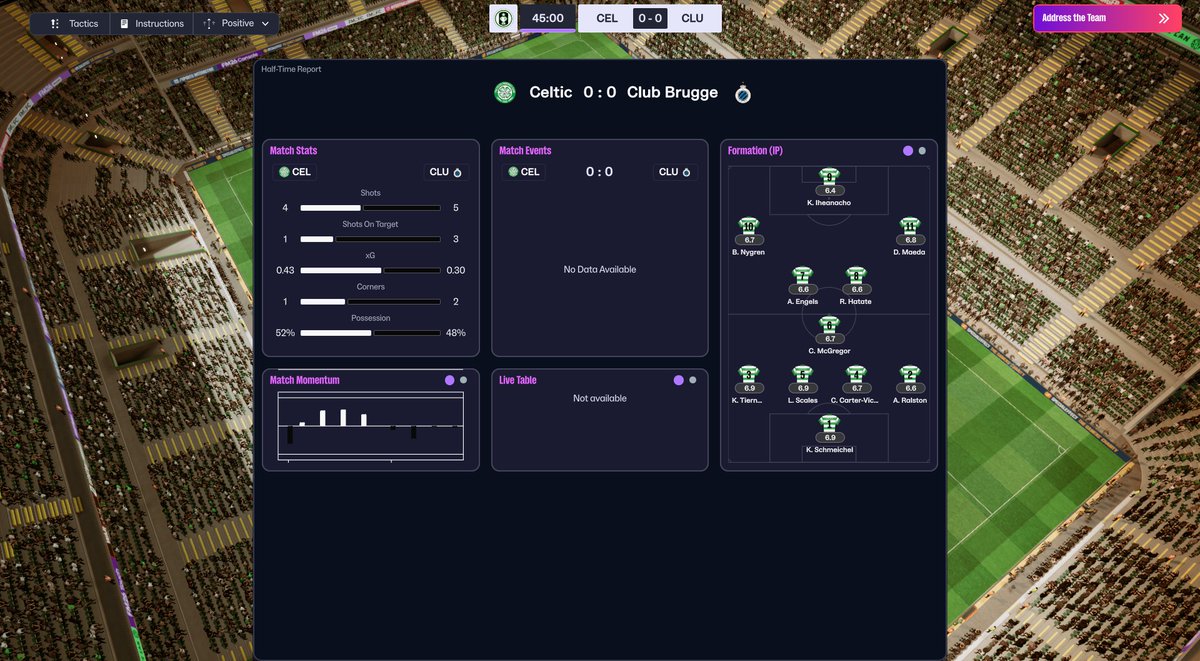
Task: Click the 45:00 match clock
Action: click(547, 18)
